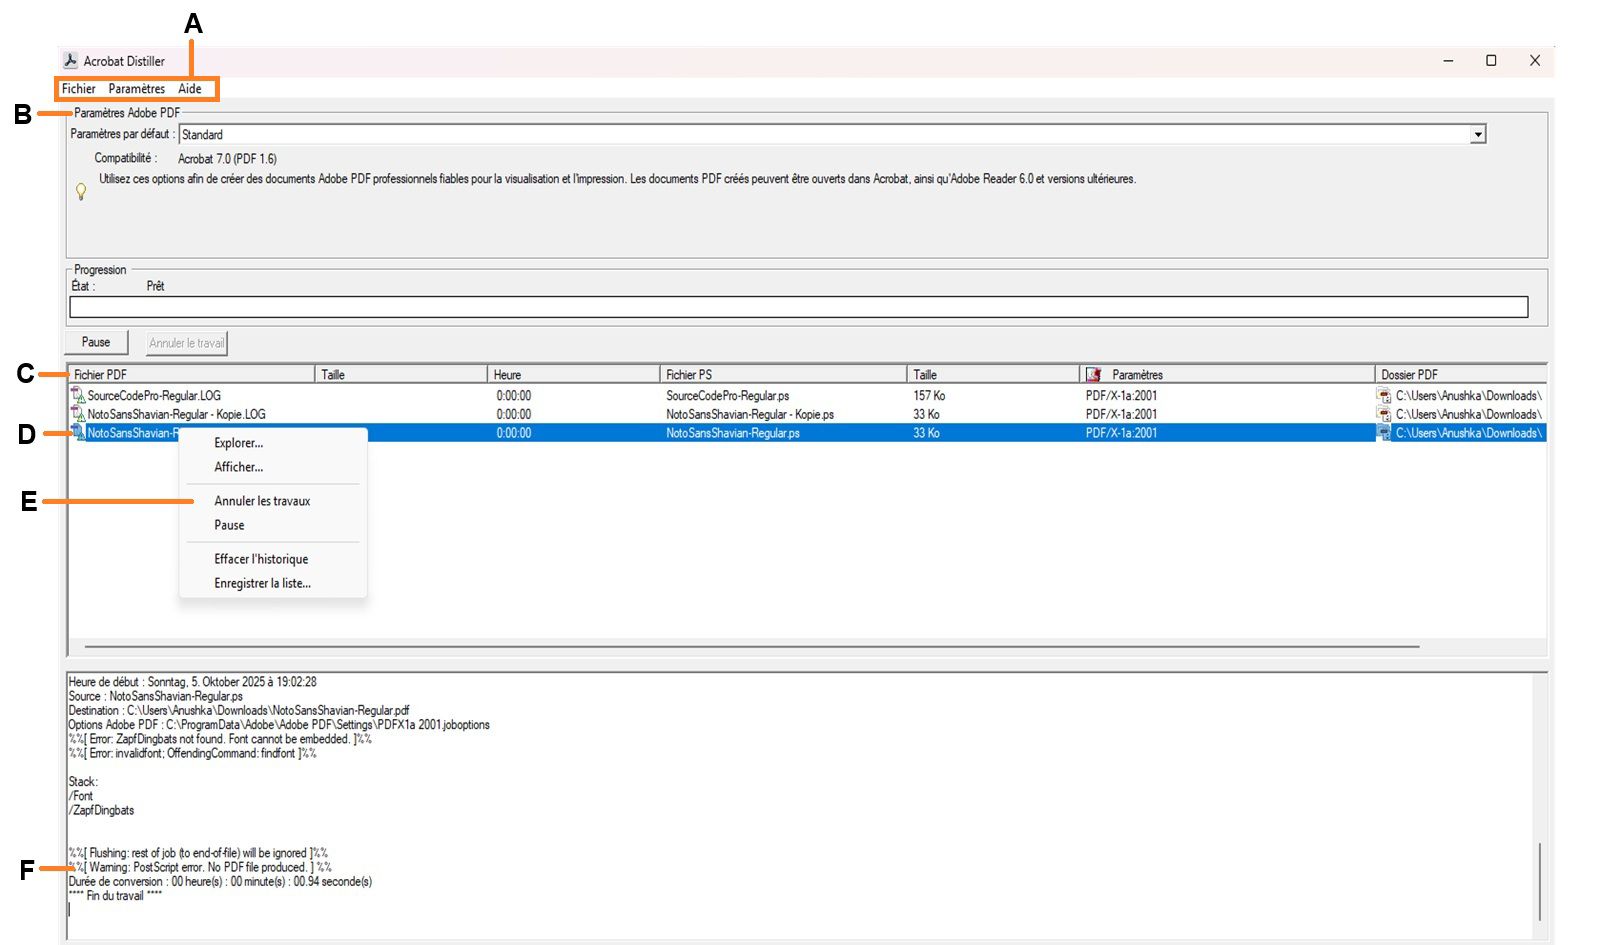This screenshot has width=1600, height=945.
Task: Click the Dossier PDF folder icon in Kopie row
Action: coord(1384,414)
